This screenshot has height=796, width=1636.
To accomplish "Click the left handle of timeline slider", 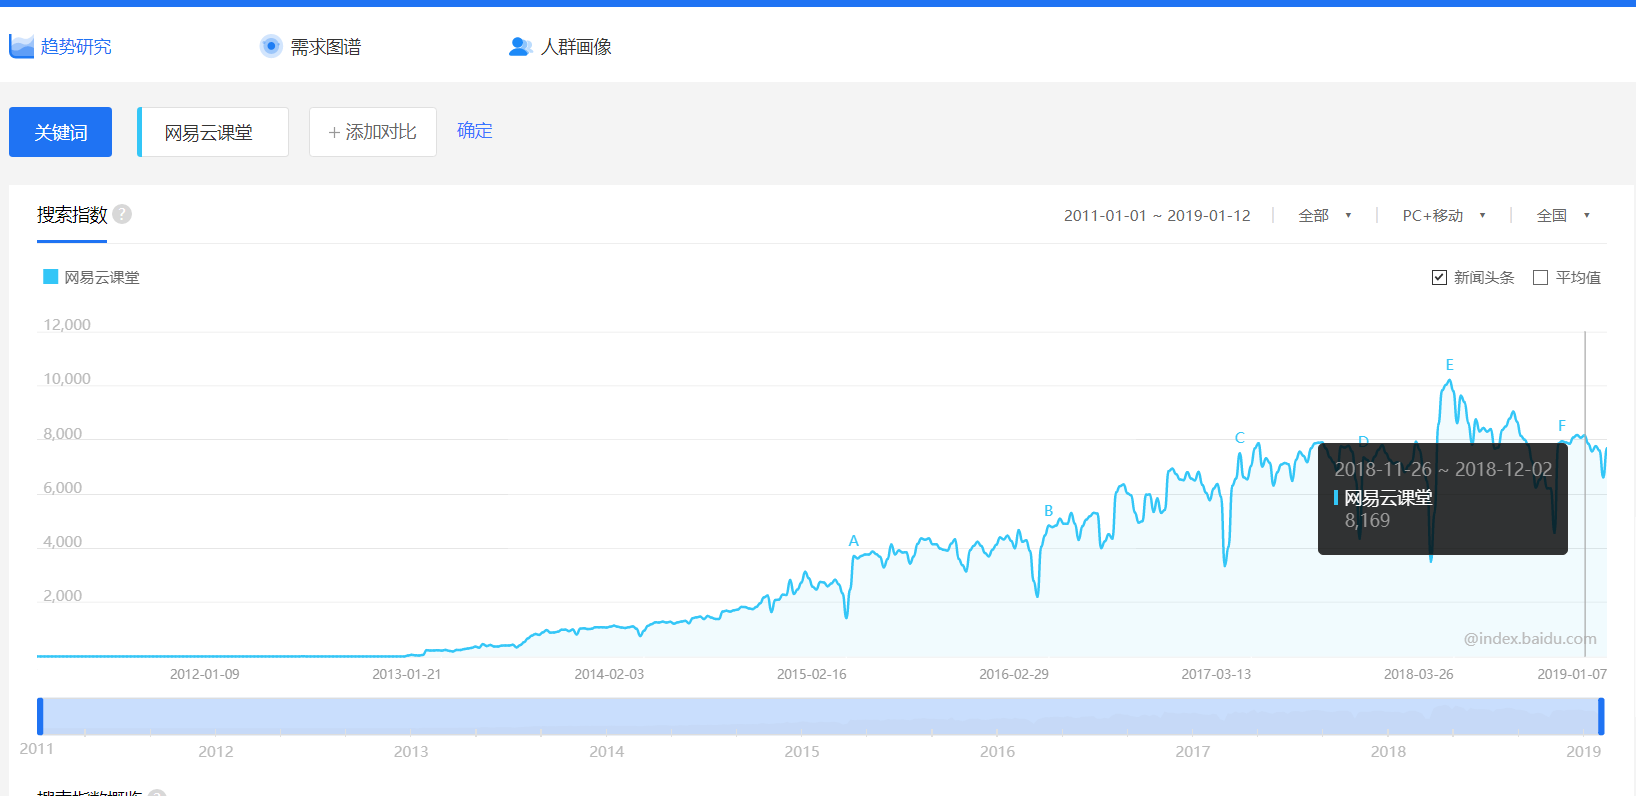I will pos(40,717).
